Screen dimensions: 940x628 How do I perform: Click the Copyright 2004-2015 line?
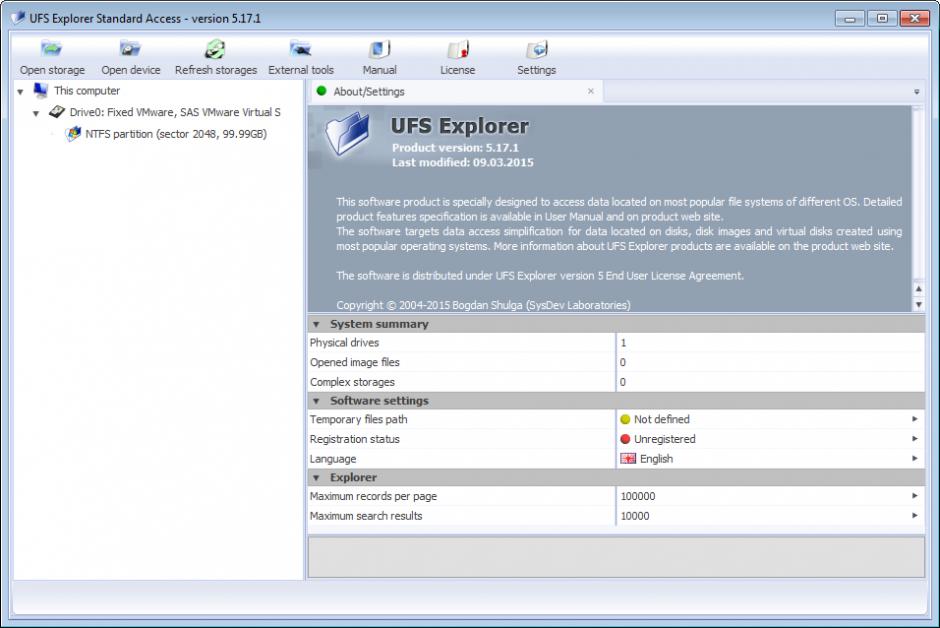483,305
